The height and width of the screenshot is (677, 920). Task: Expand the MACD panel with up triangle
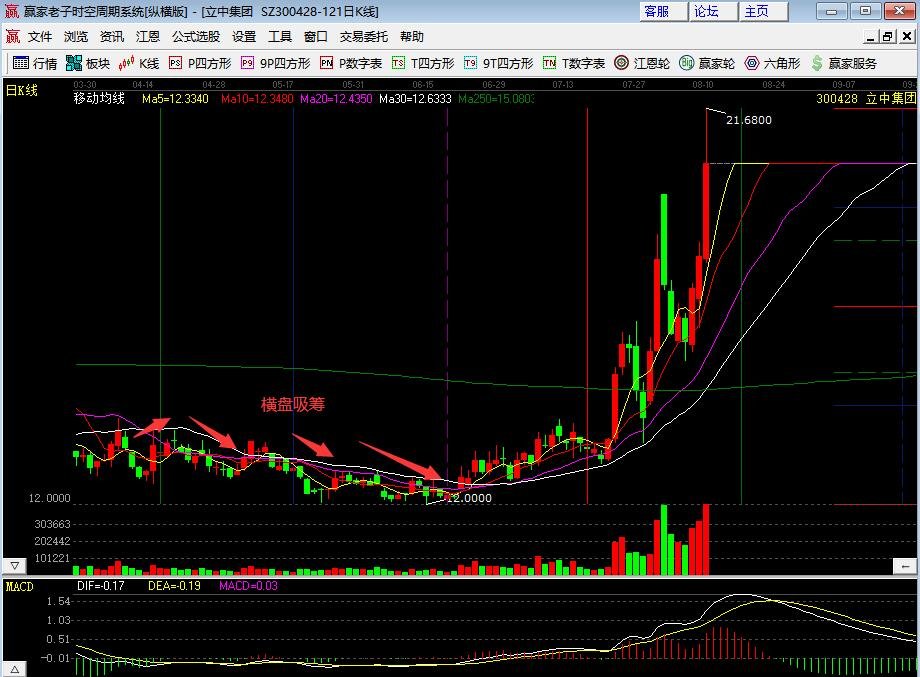pos(14,668)
